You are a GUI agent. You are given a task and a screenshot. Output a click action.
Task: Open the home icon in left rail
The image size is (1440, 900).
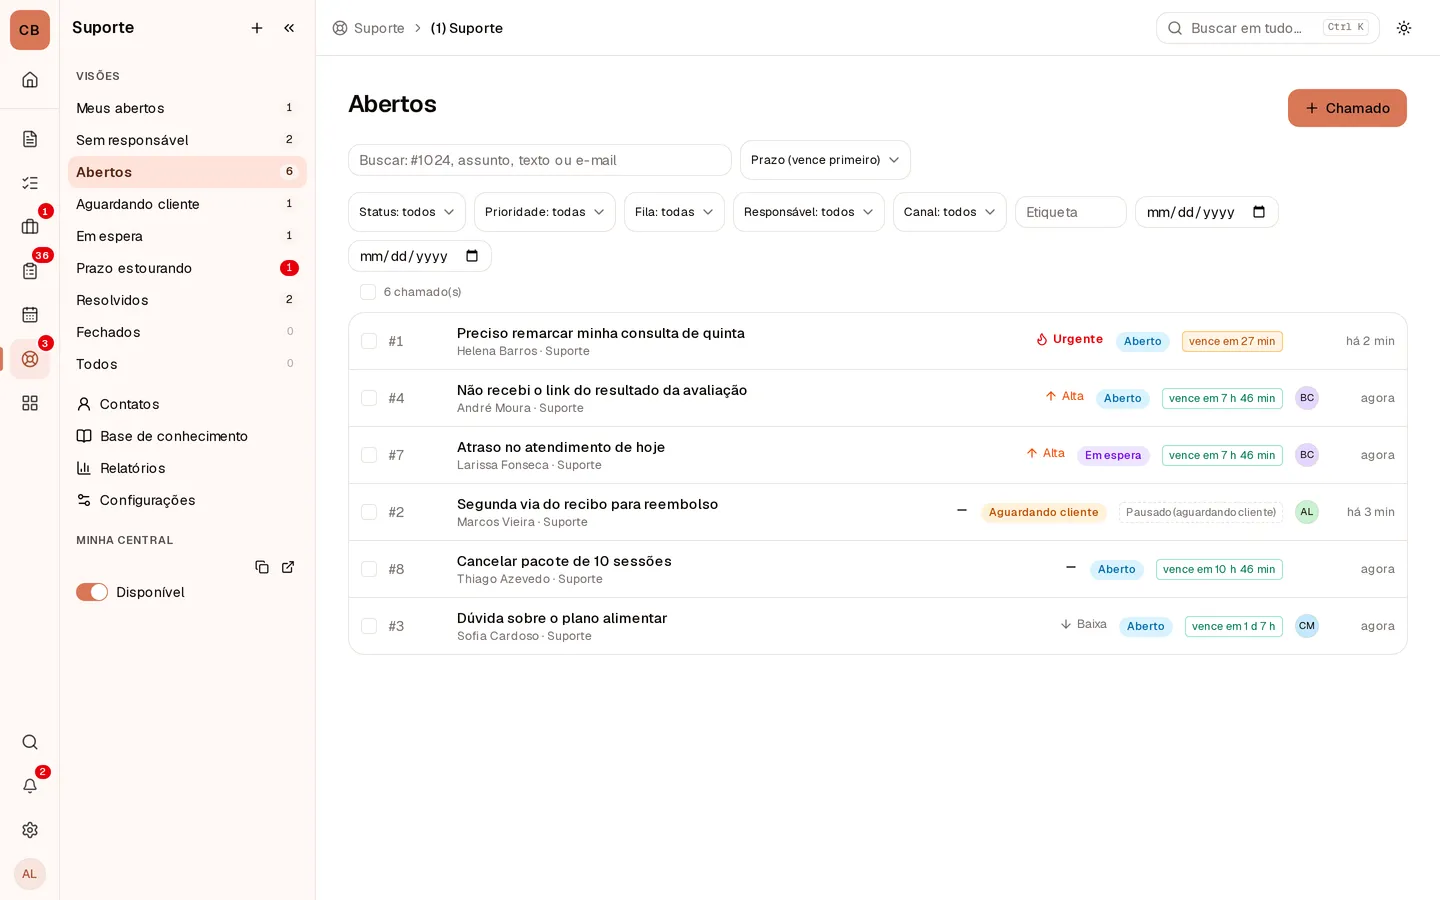tap(30, 80)
